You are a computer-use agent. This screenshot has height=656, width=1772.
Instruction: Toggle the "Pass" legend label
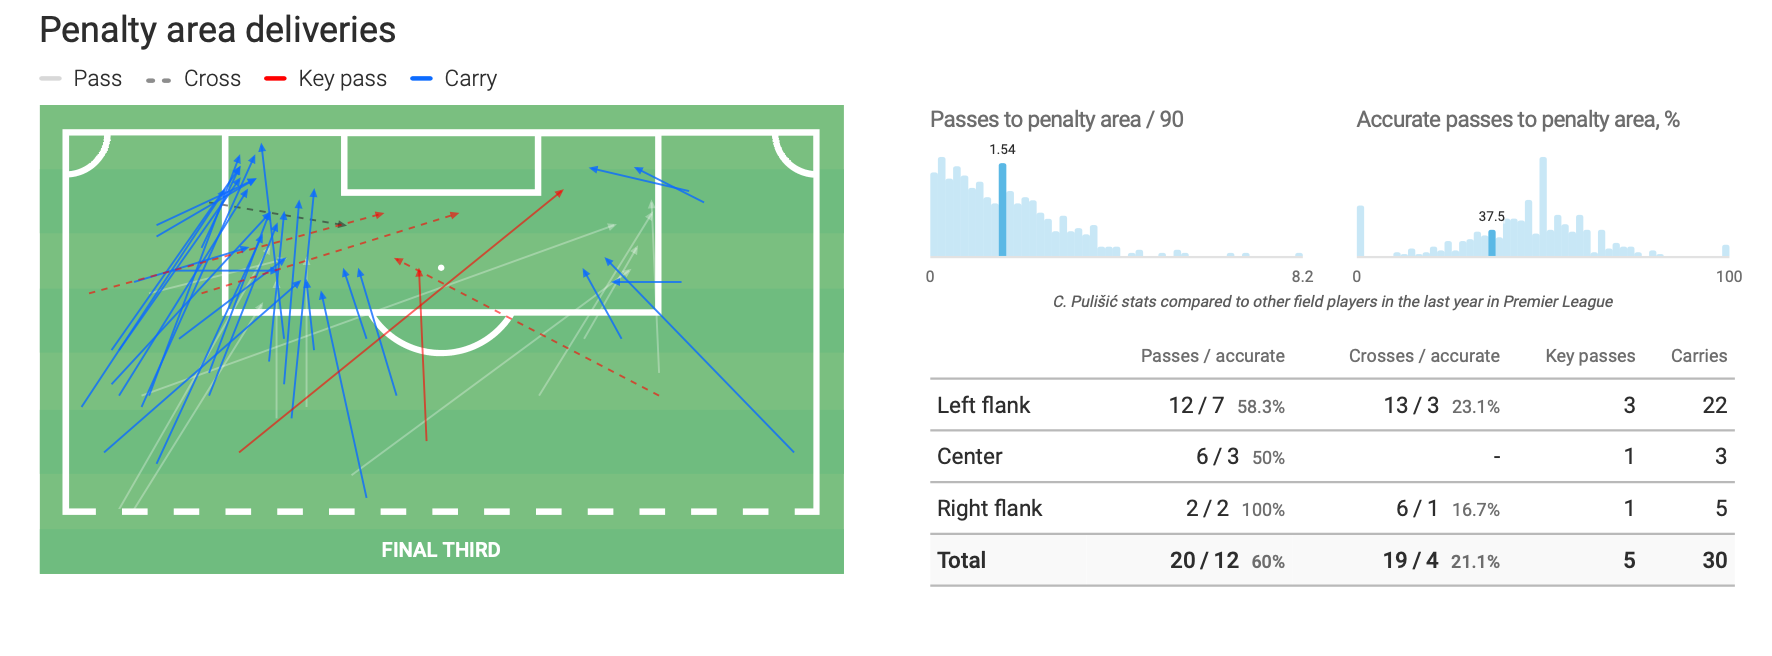tap(98, 79)
